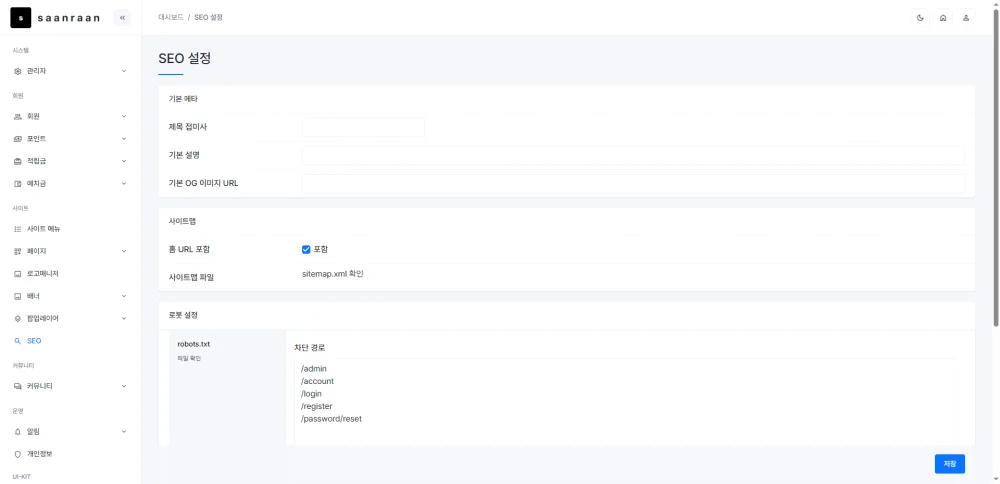Expand the 커뮤니티 menu chevron

124,386
